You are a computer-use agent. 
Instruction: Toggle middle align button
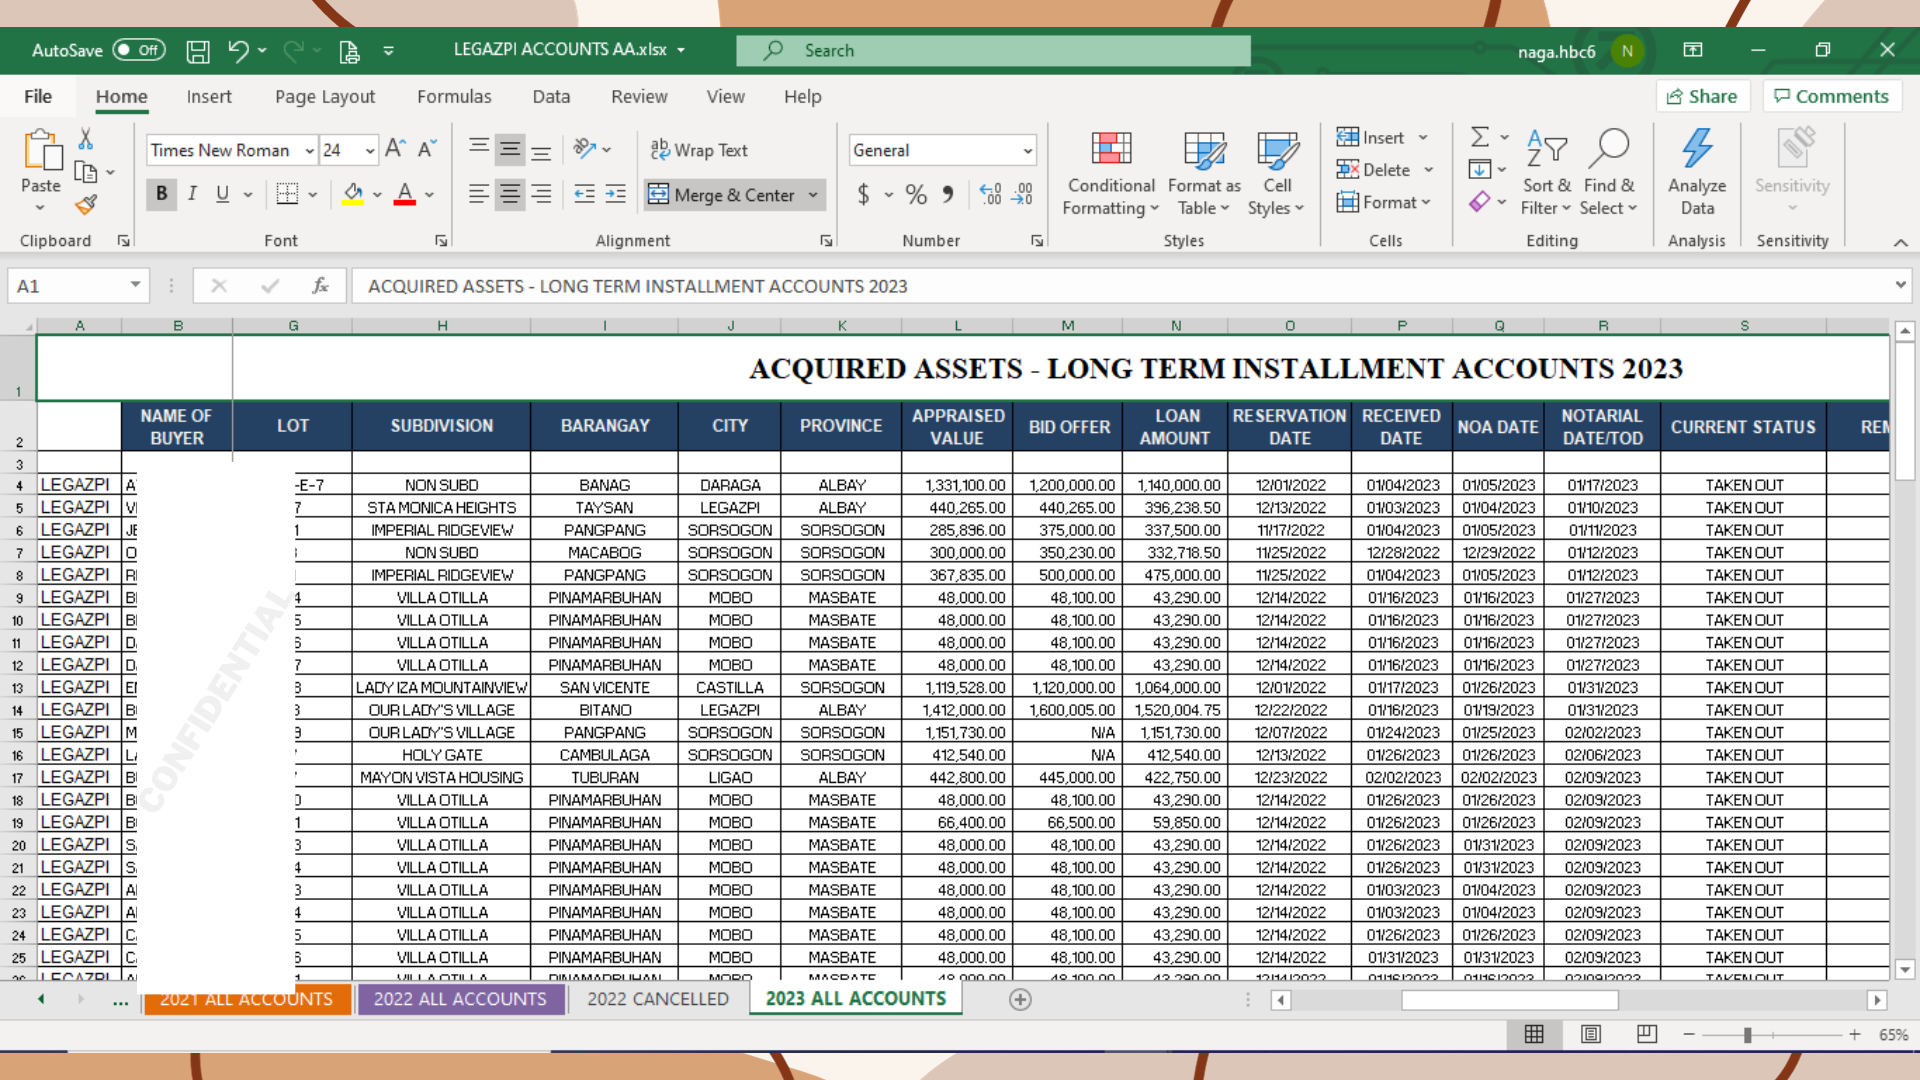(x=510, y=149)
